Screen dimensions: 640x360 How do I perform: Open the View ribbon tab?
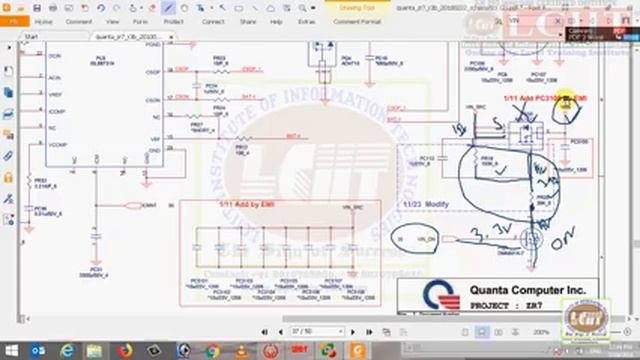112,22
